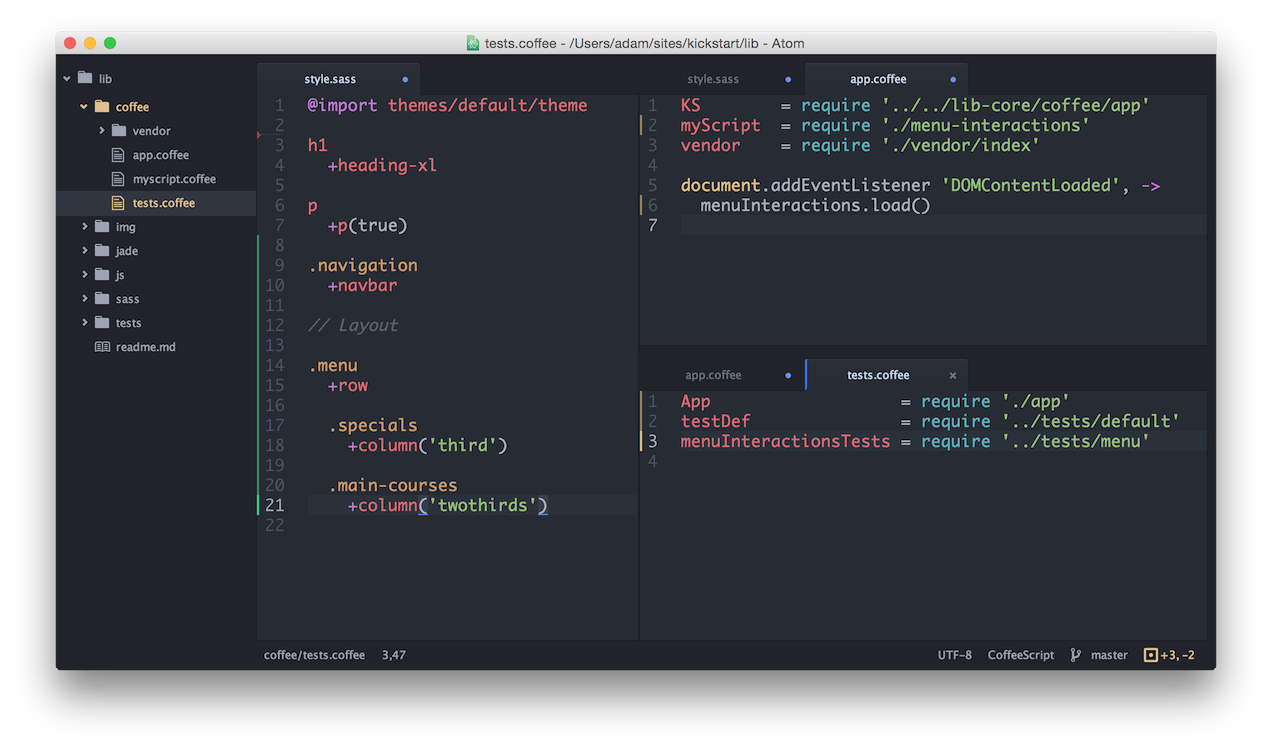
Task: Click the myscript.coffee file icon
Action: tap(118, 179)
